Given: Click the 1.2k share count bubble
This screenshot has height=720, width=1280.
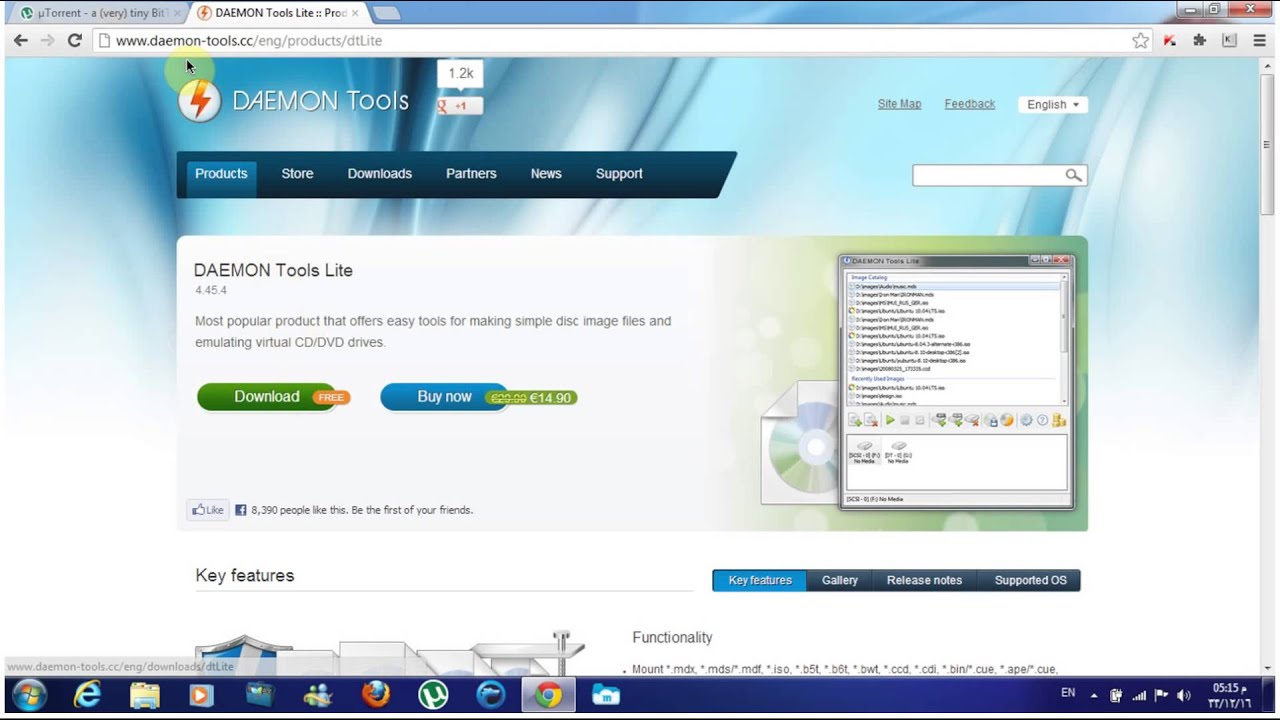Looking at the screenshot, I should click(461, 74).
